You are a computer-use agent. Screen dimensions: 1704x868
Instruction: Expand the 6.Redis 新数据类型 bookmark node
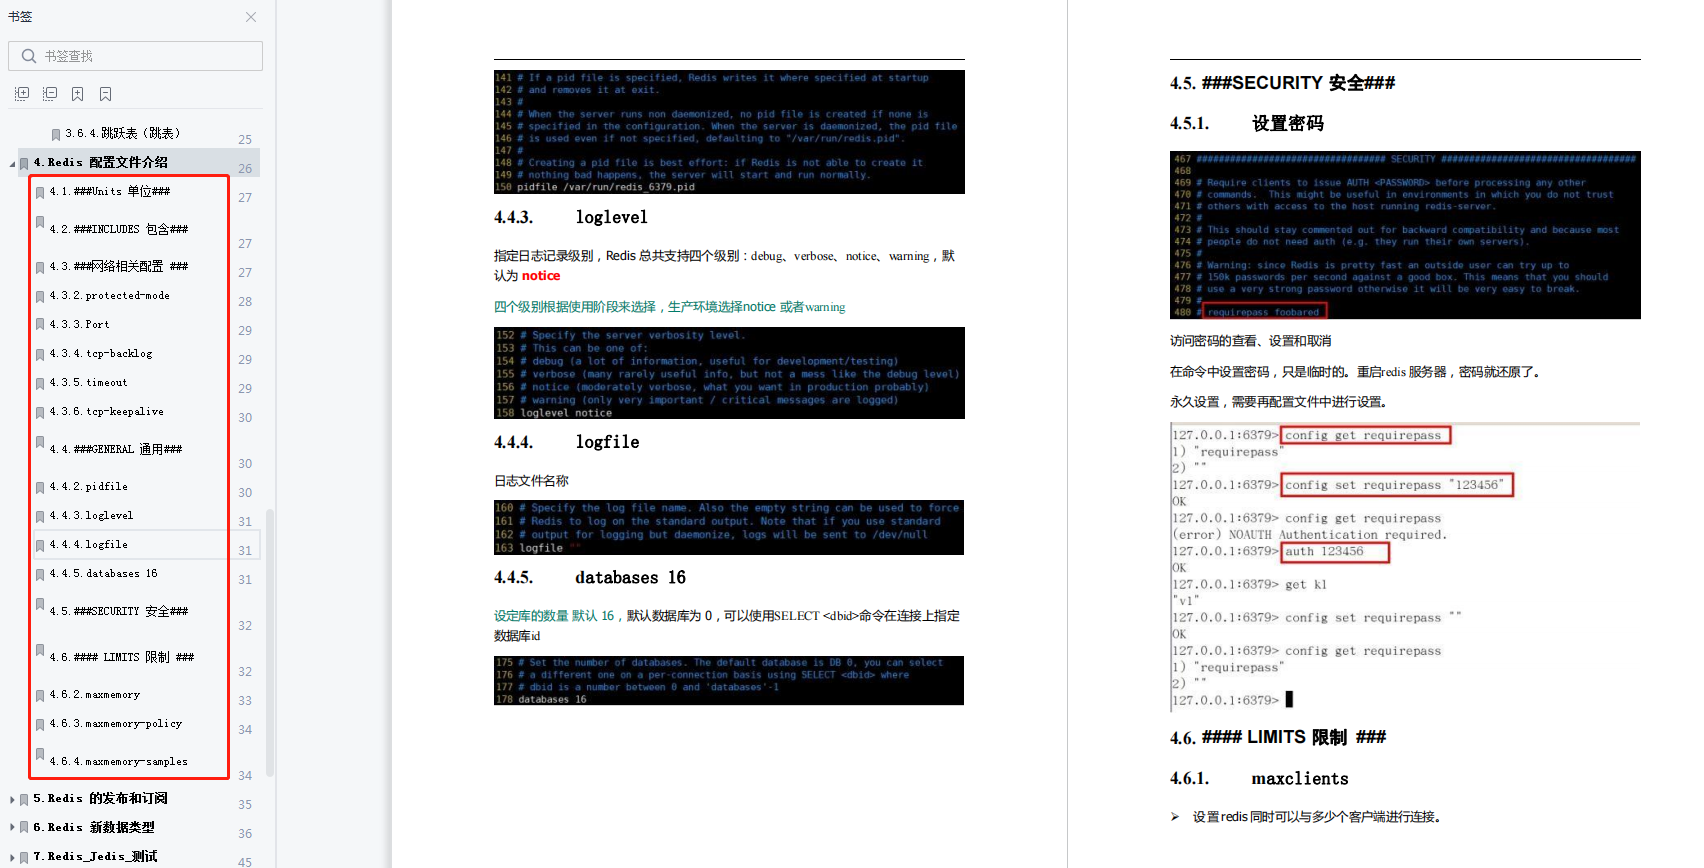(12, 828)
